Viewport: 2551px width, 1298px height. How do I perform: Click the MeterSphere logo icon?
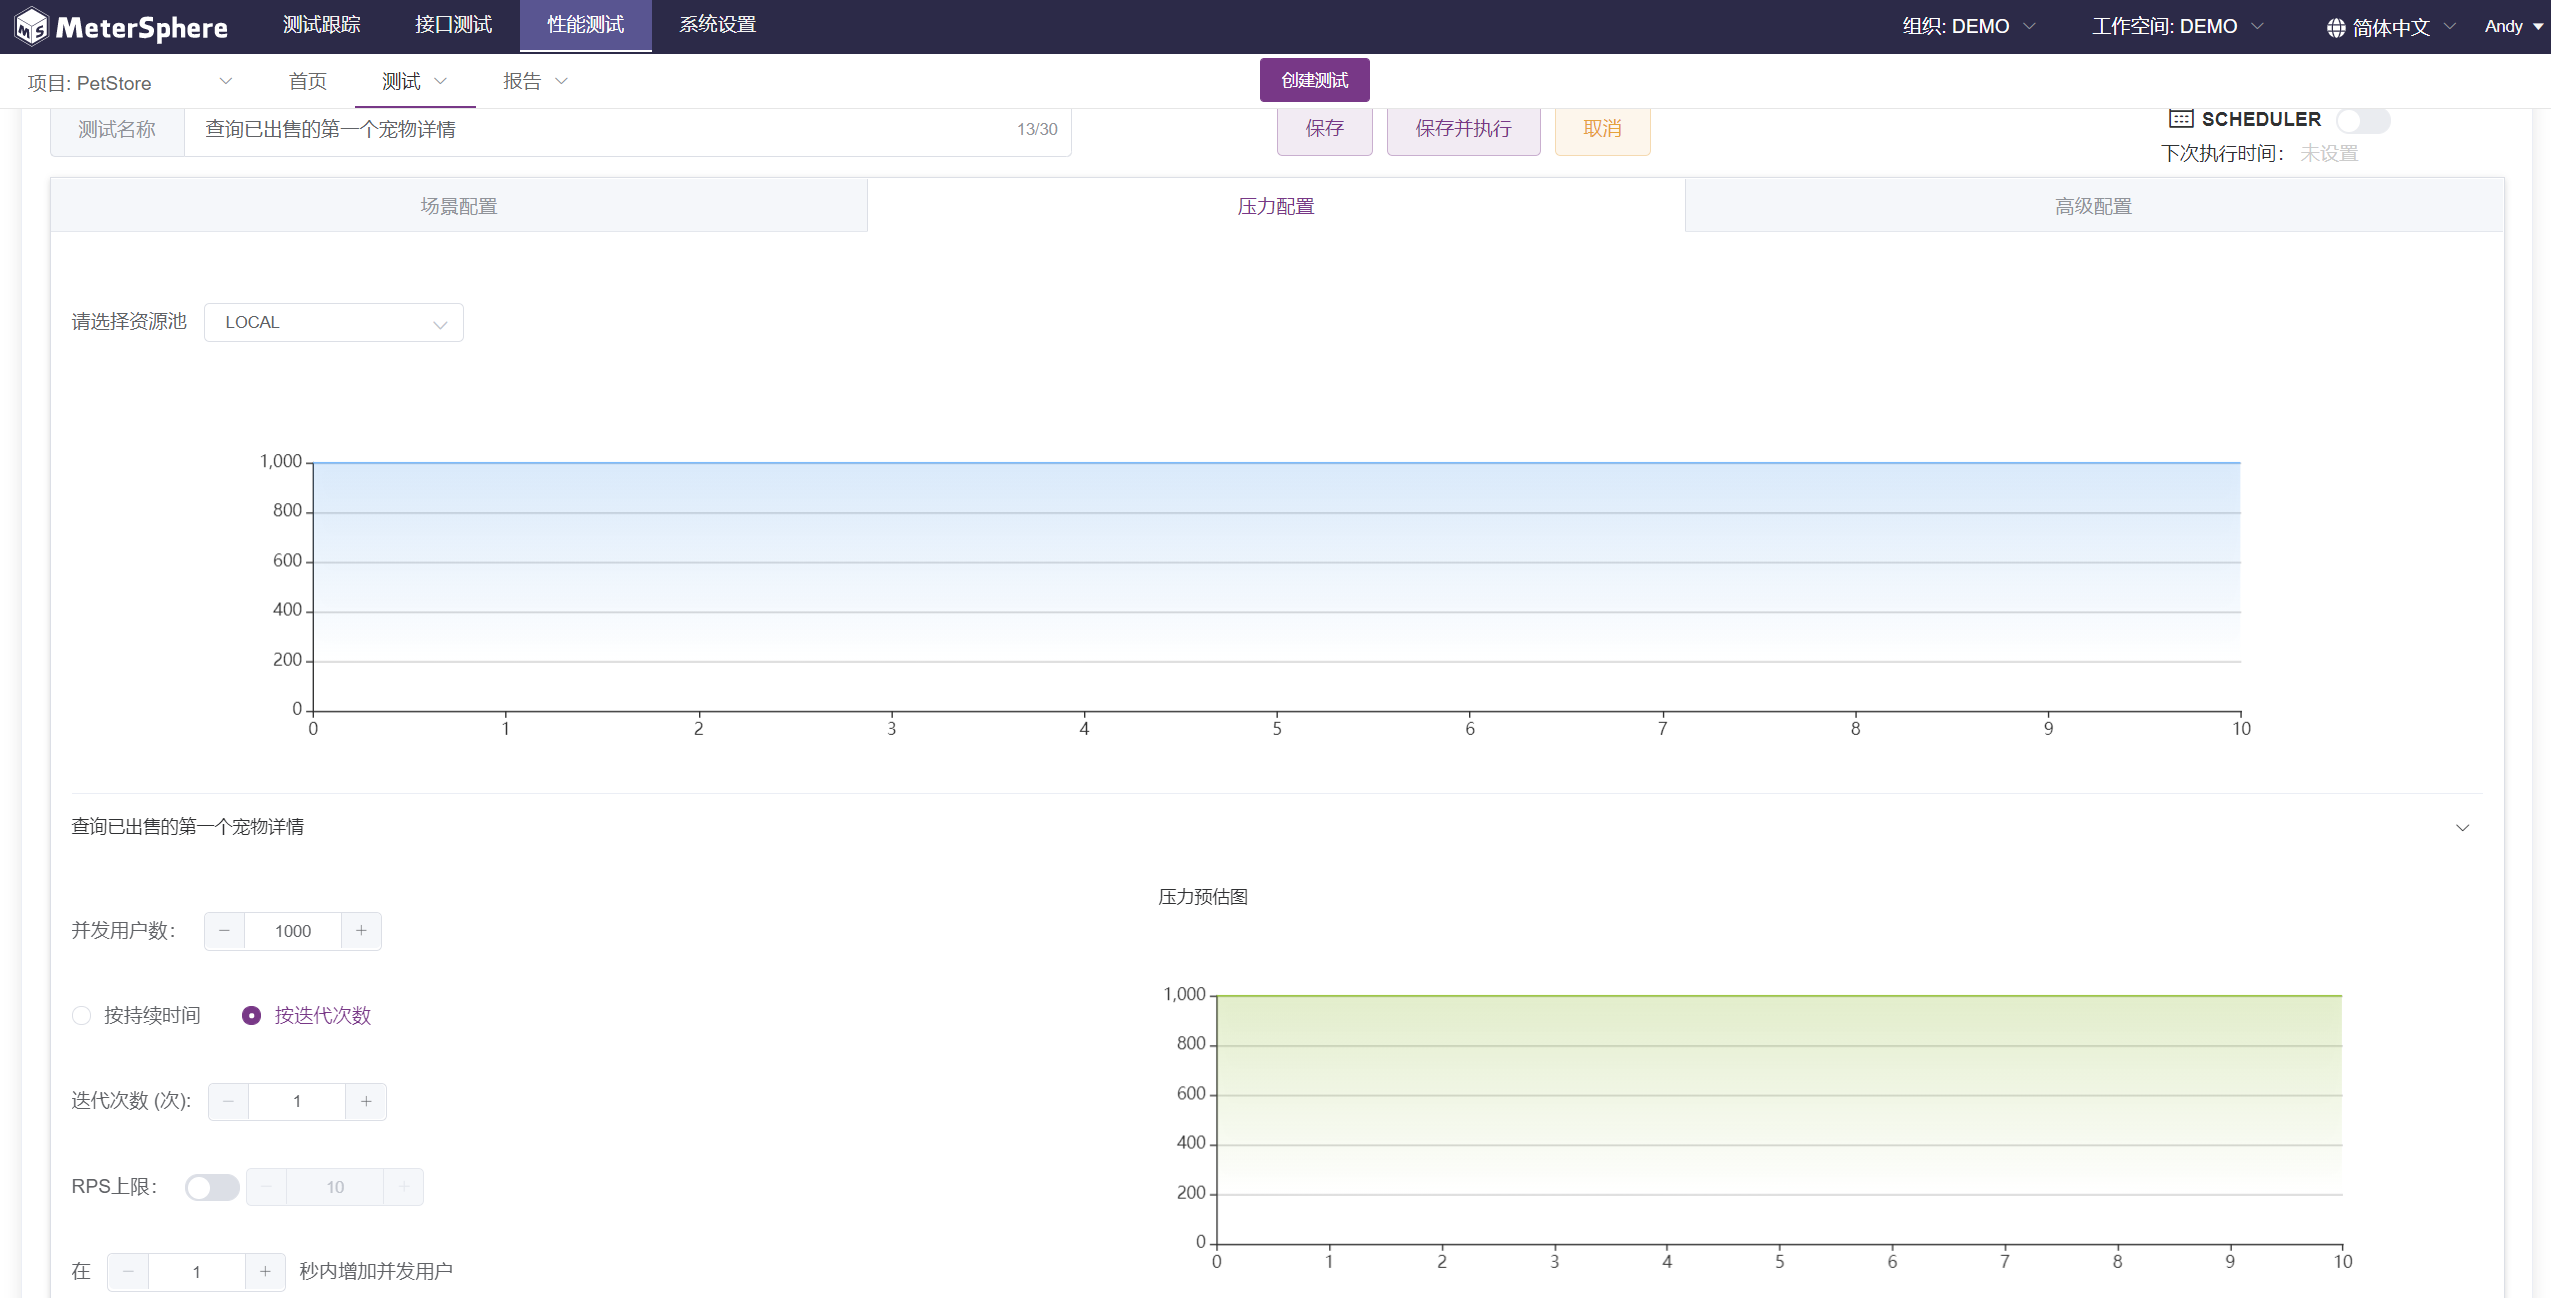pos(31,26)
